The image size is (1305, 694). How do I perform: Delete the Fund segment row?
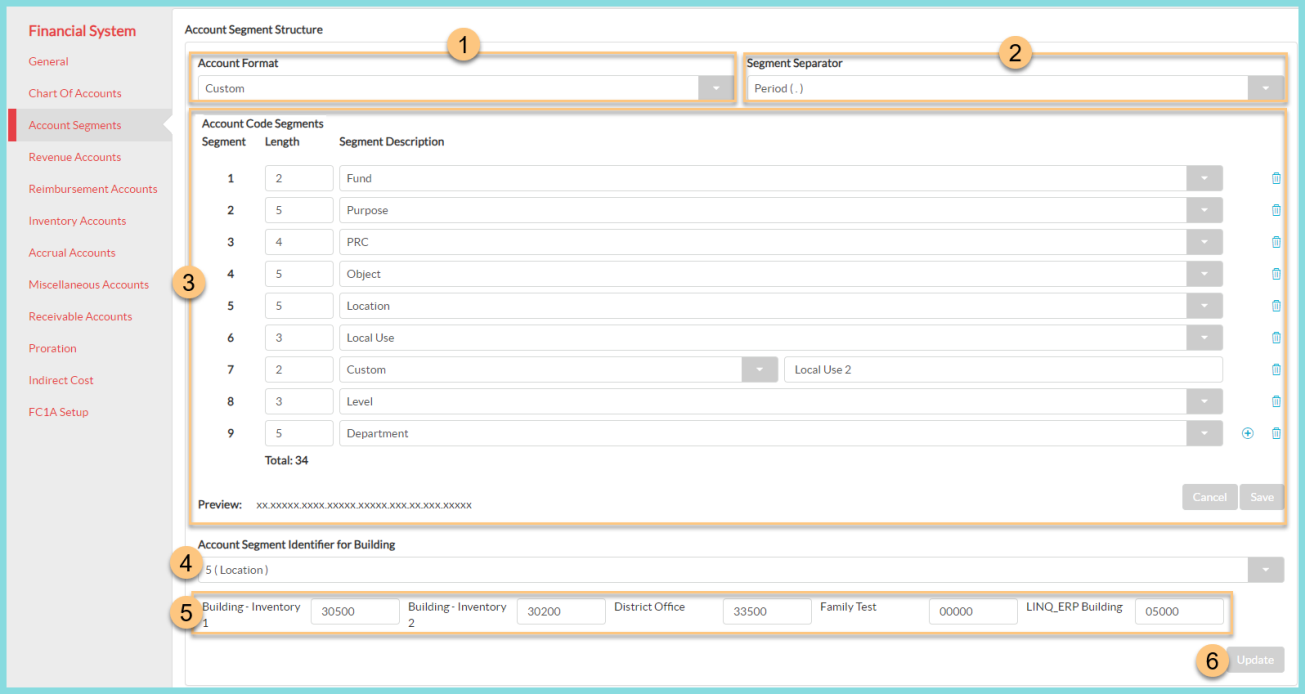point(1276,178)
